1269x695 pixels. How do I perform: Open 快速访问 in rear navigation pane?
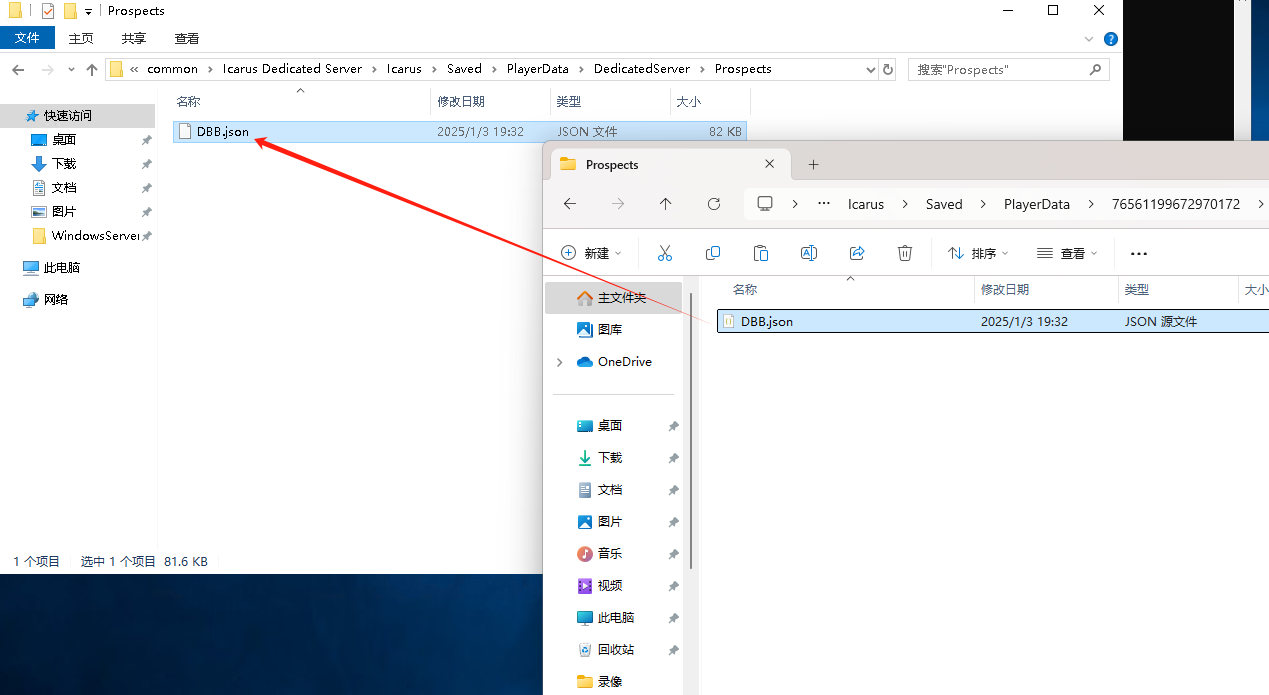tap(67, 116)
